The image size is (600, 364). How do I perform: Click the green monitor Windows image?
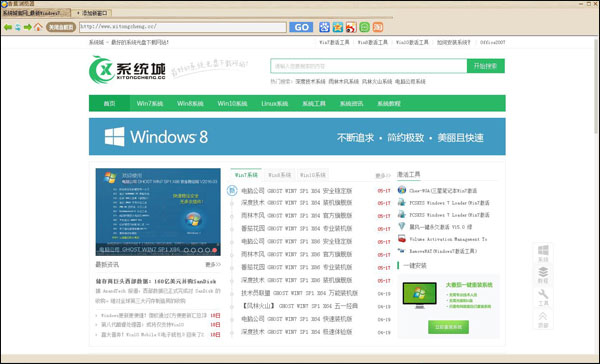tap(420, 295)
